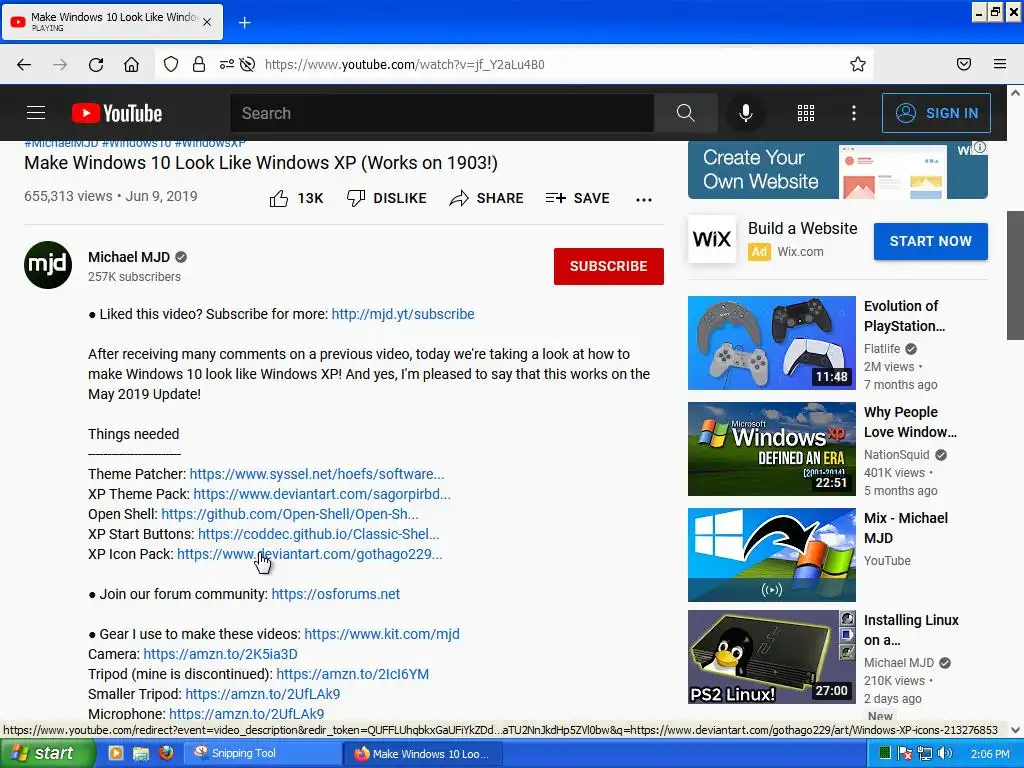Open the mjd.yt/subscribe link
Viewport: 1024px width, 768px height.
pyautogui.click(x=403, y=314)
